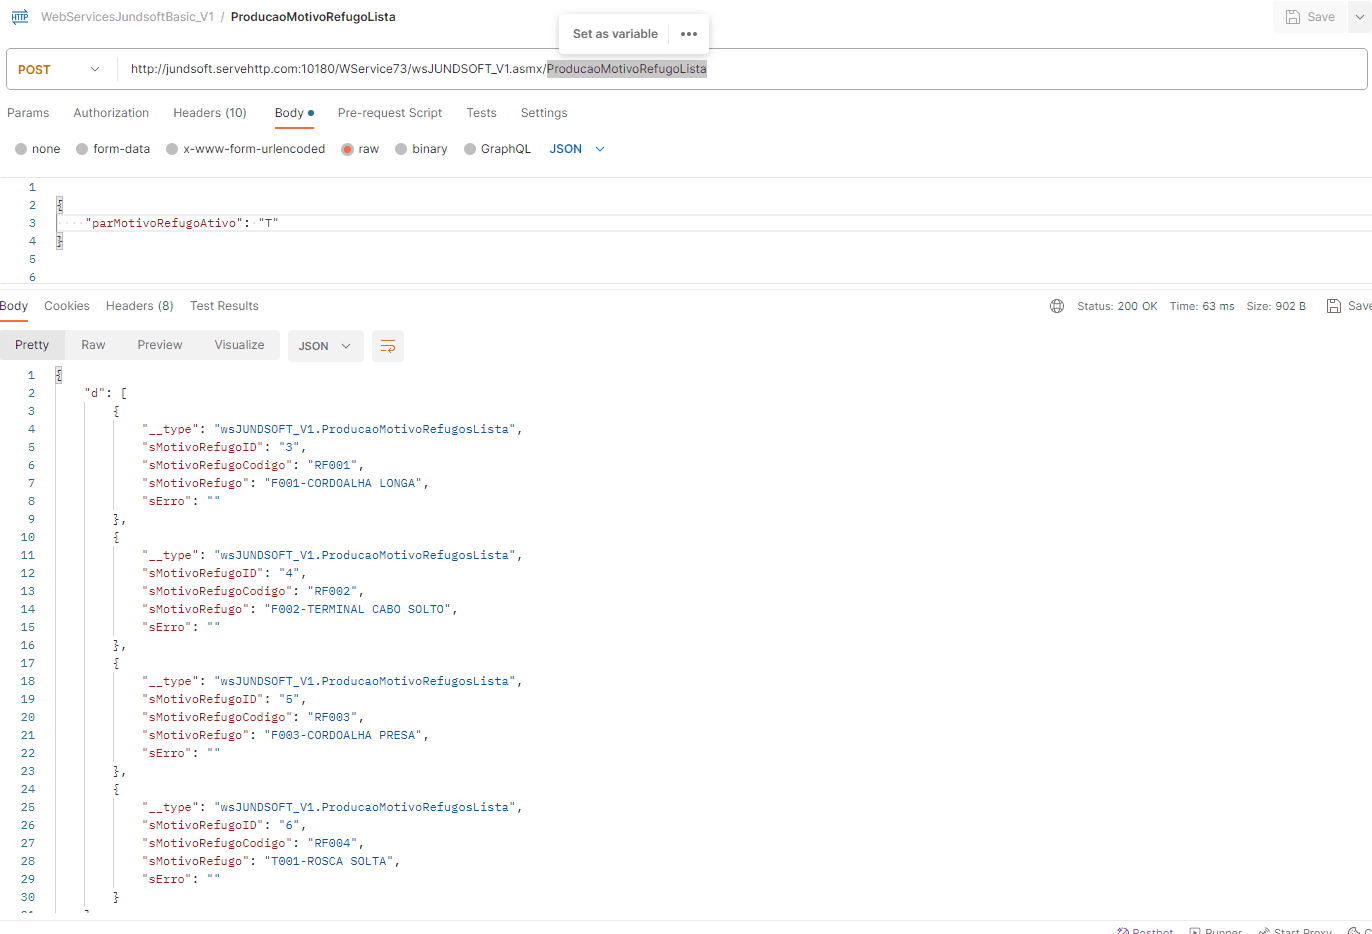Select the GraphQL body type radio

pos(470,149)
